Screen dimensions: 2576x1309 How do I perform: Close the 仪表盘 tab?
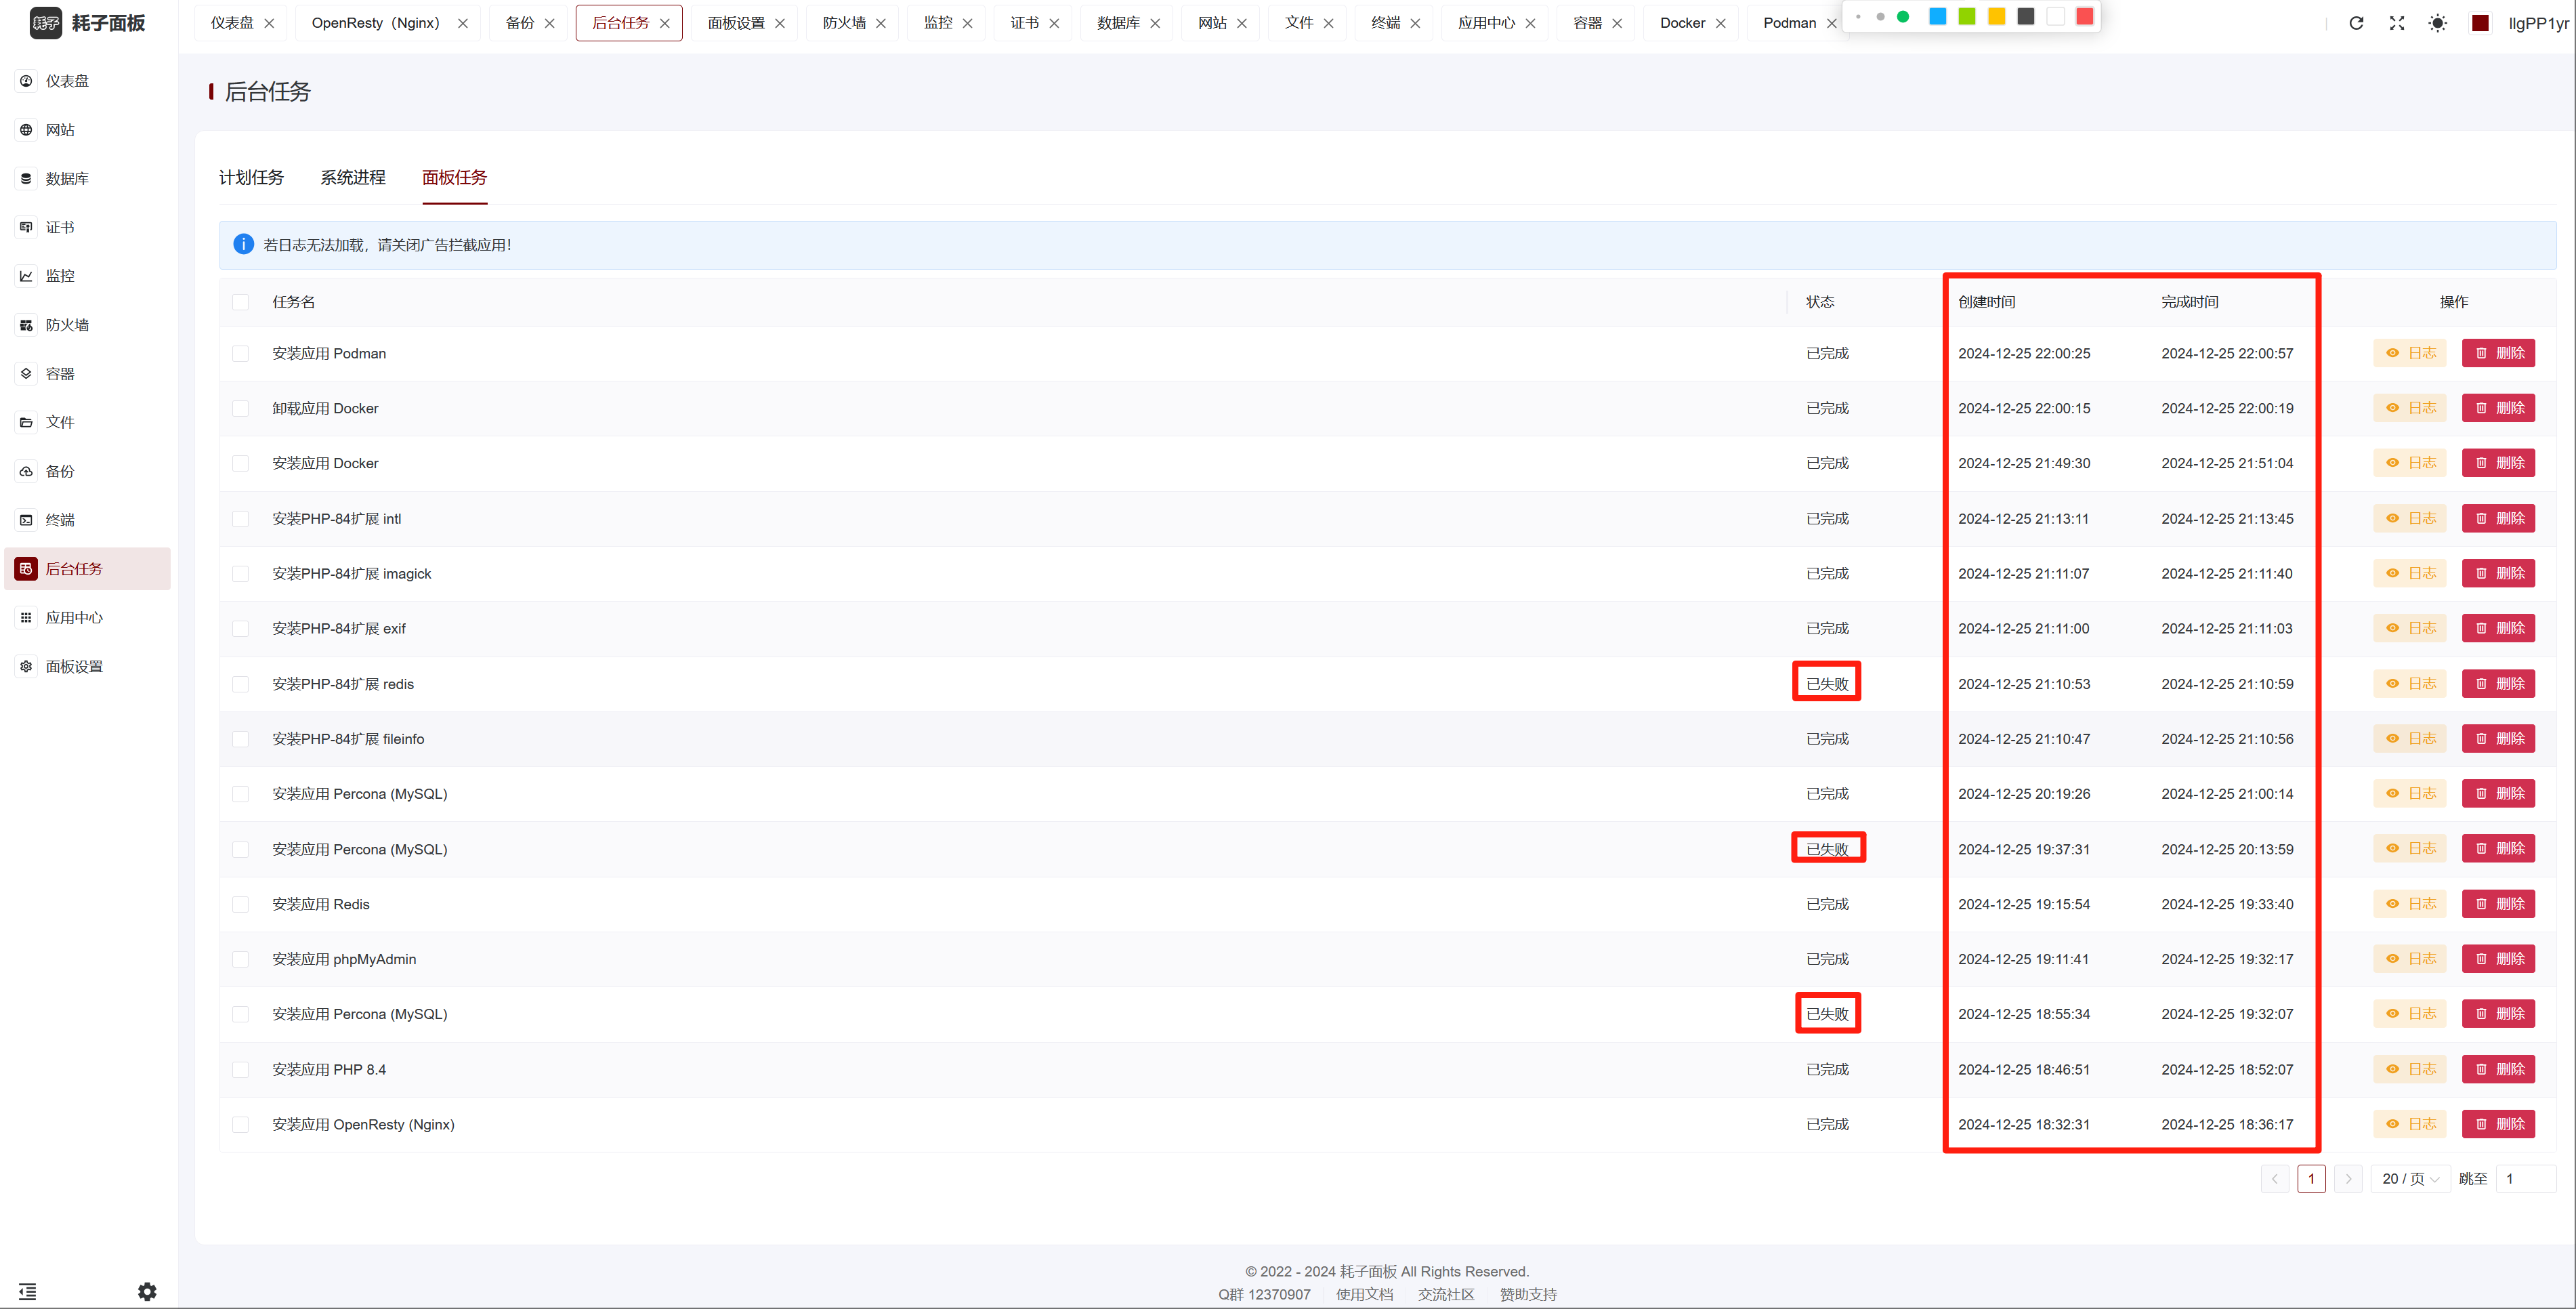[x=269, y=23]
